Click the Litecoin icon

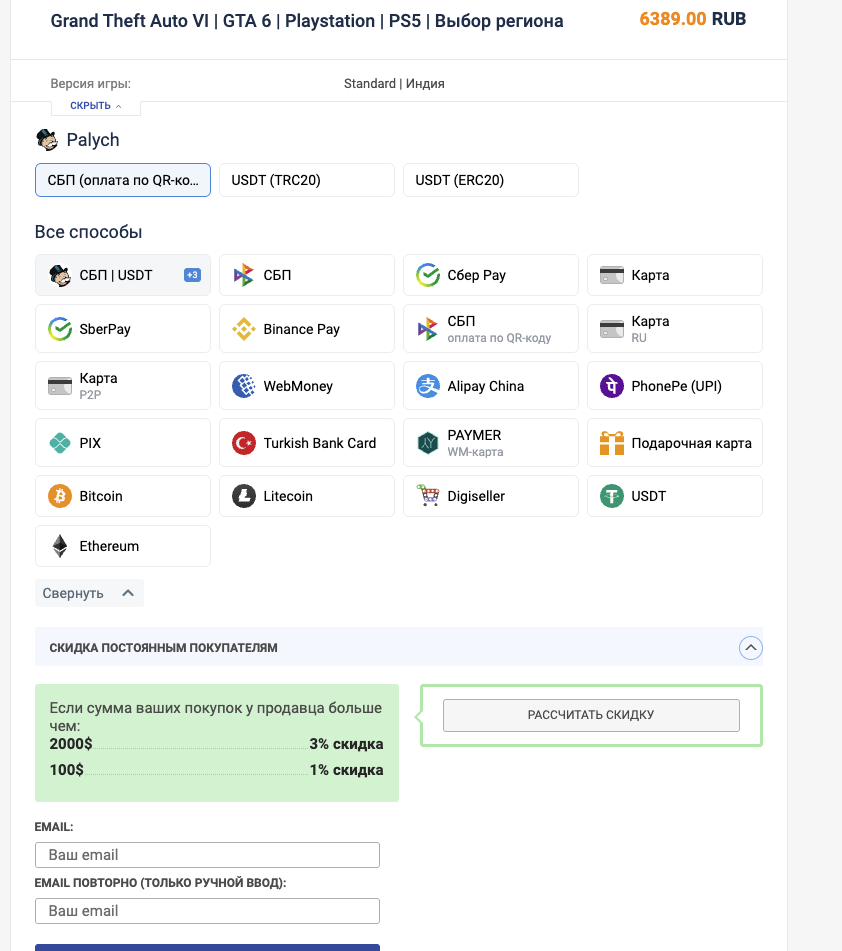(x=244, y=496)
